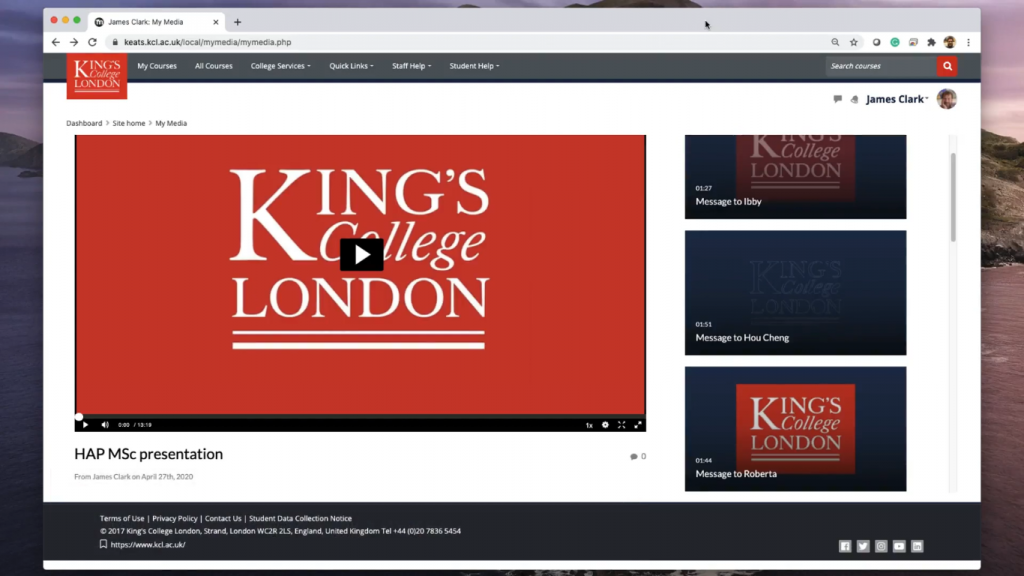Open the James Clark user menu
Screen dimensions: 1024x576
click(897, 99)
